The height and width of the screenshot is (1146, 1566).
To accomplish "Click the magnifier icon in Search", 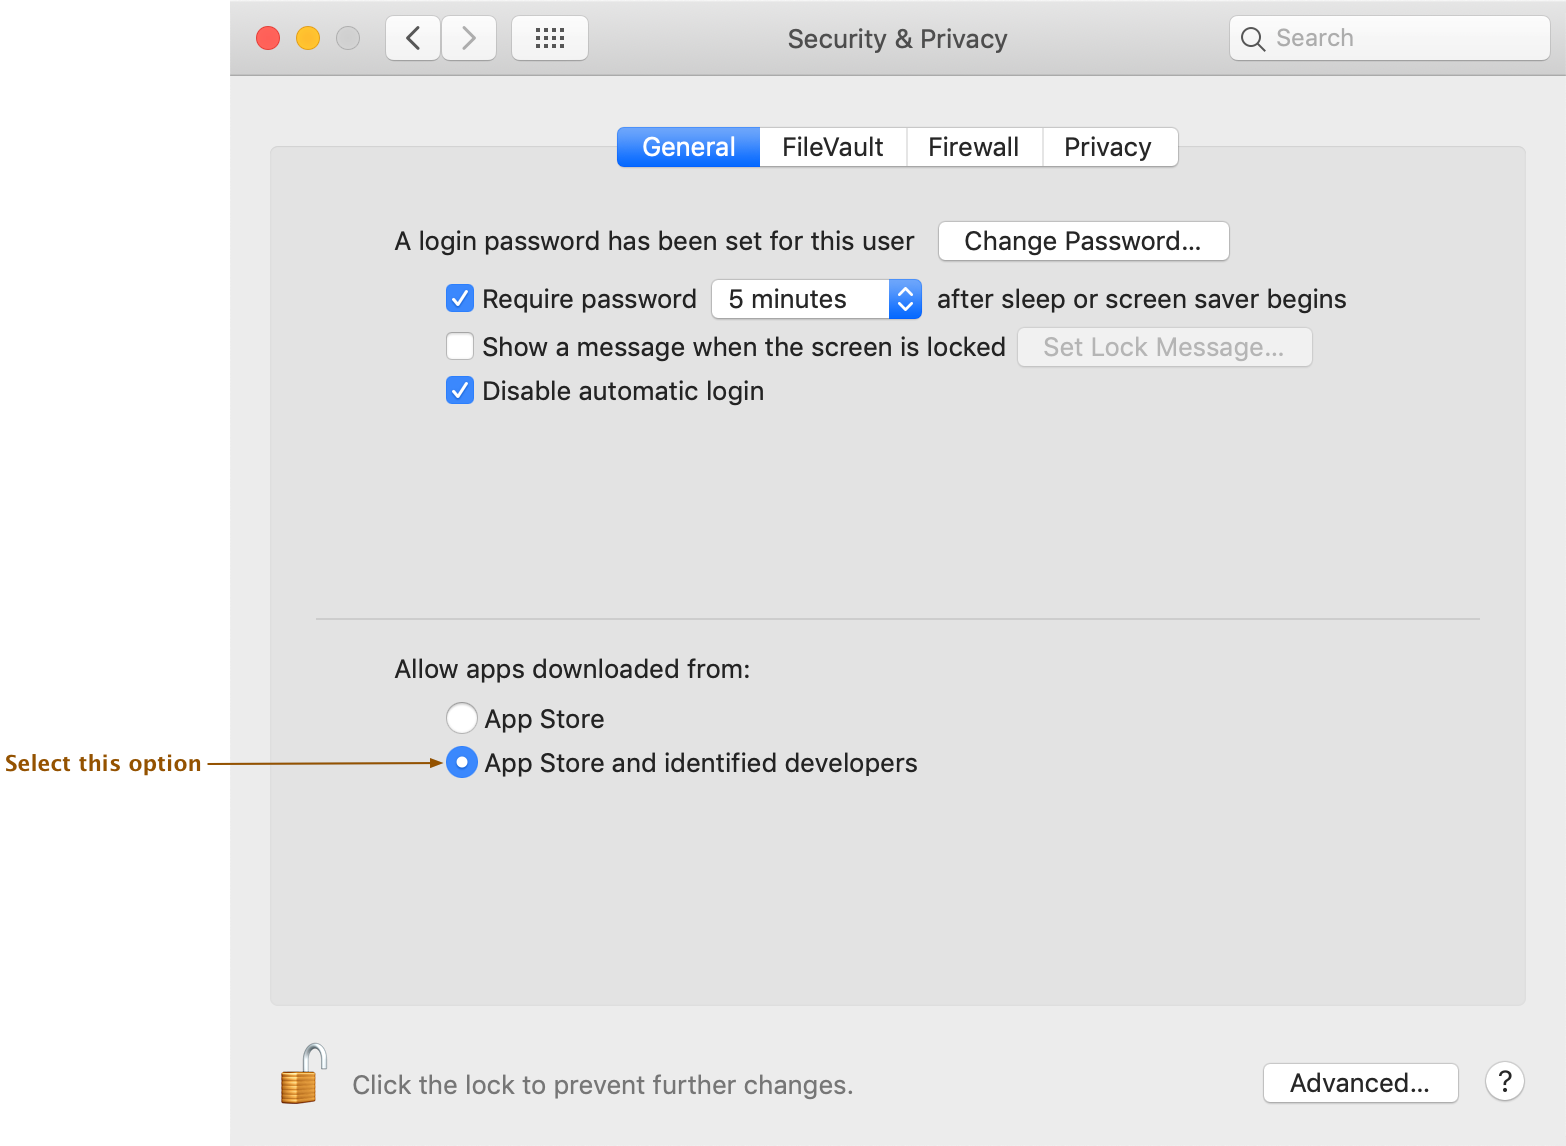I will tap(1252, 39).
